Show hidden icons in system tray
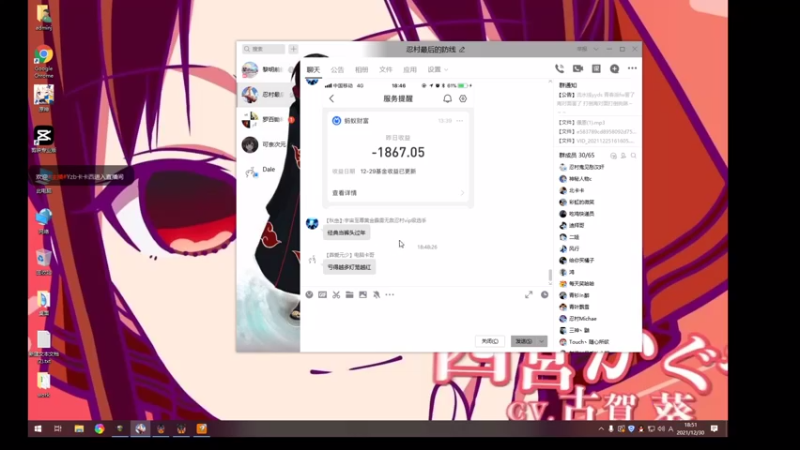The width and height of the screenshot is (800, 450). pyautogui.click(x=601, y=429)
